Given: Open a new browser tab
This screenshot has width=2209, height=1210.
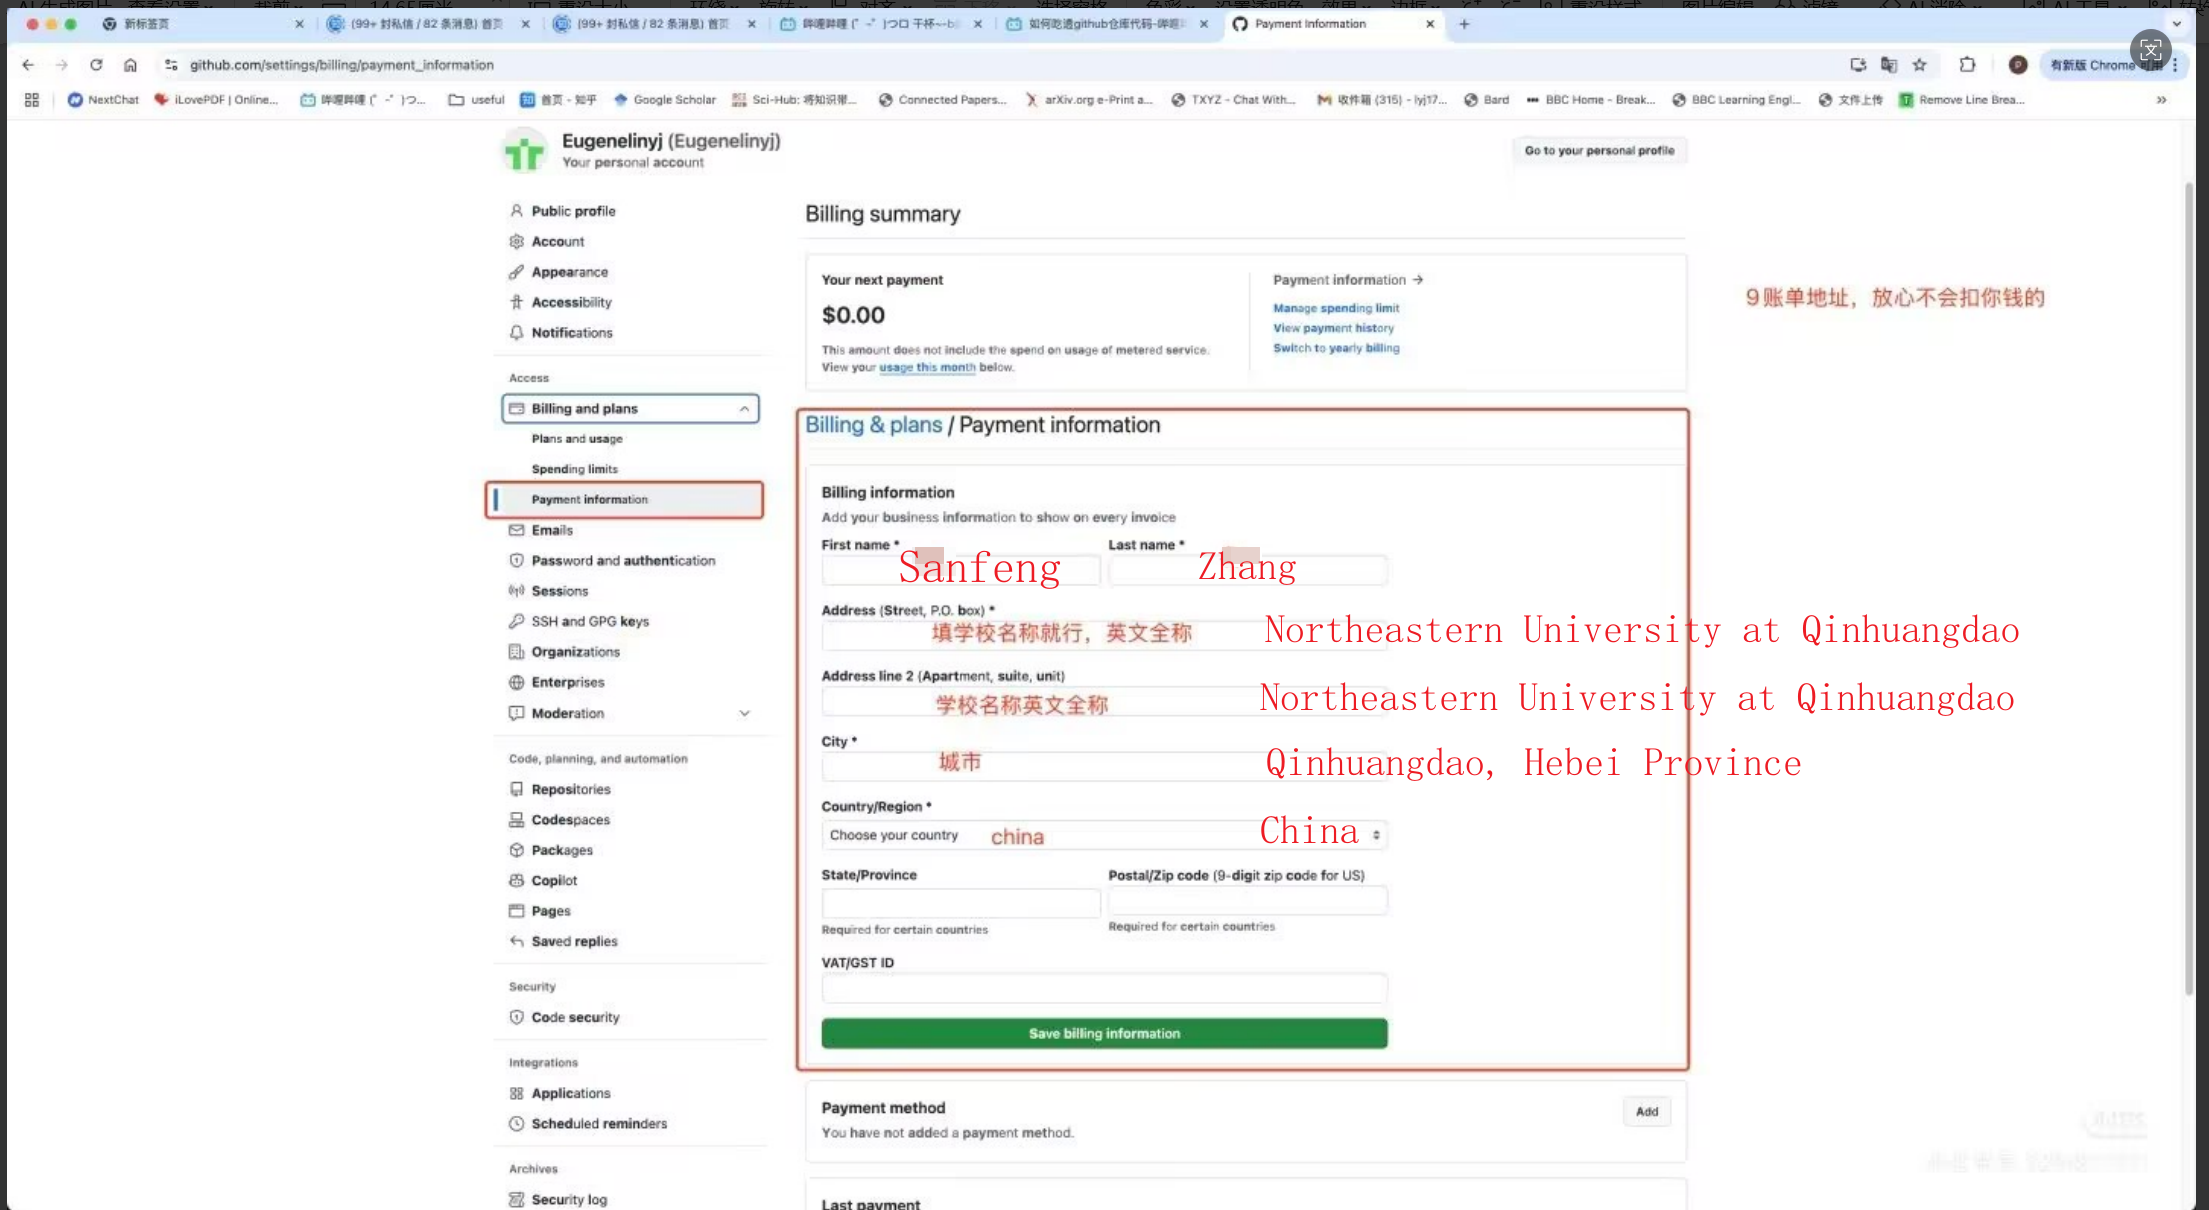Looking at the screenshot, I should (x=1464, y=24).
